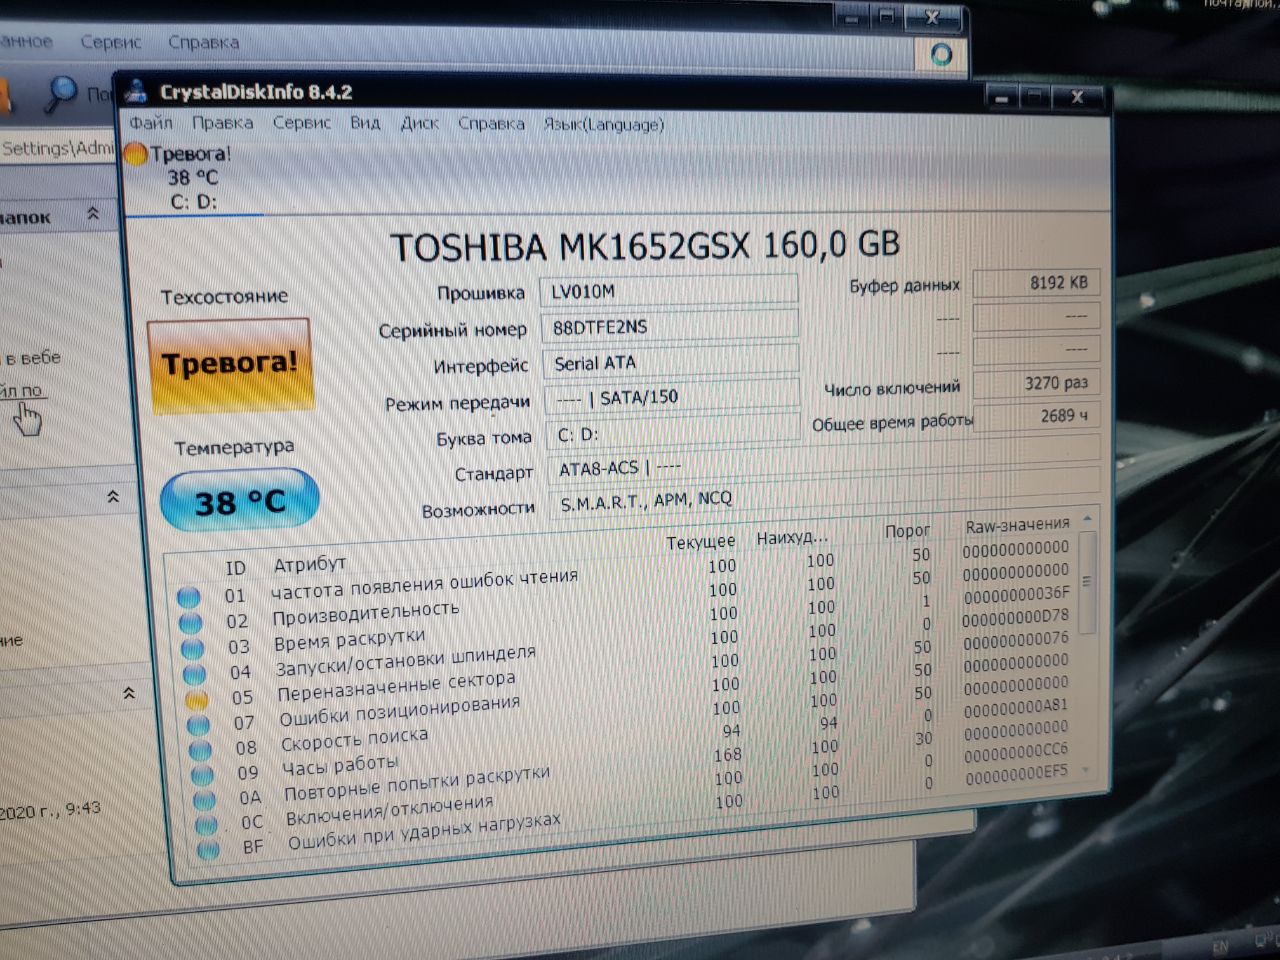Collapse the middle Explorer side panel chevron
1280x960 pixels.
[x=113, y=497]
